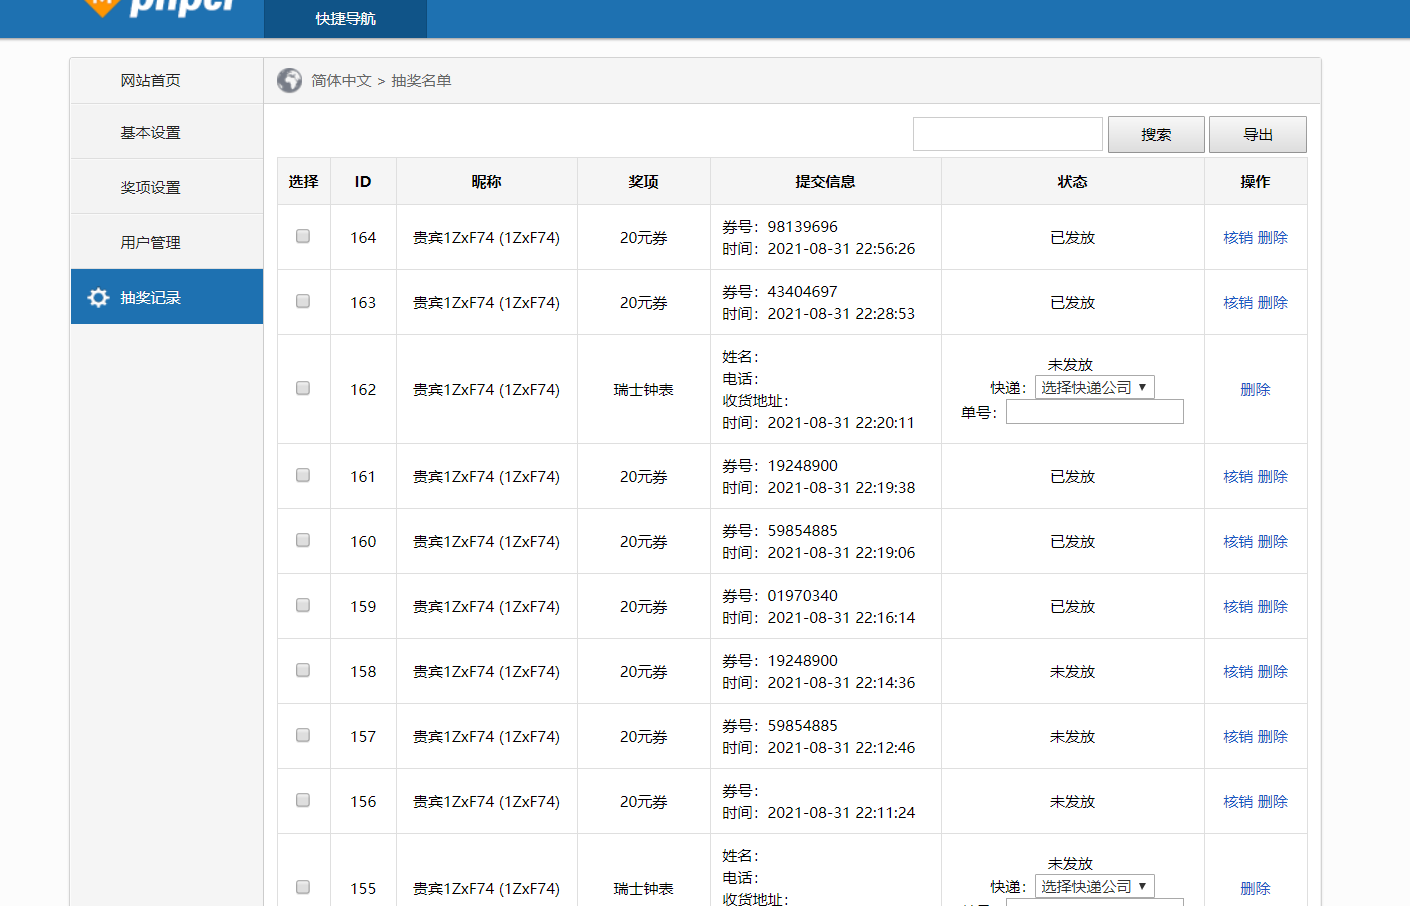Click 删除 link for row 159
Image resolution: width=1410 pixels, height=906 pixels.
1273,607
